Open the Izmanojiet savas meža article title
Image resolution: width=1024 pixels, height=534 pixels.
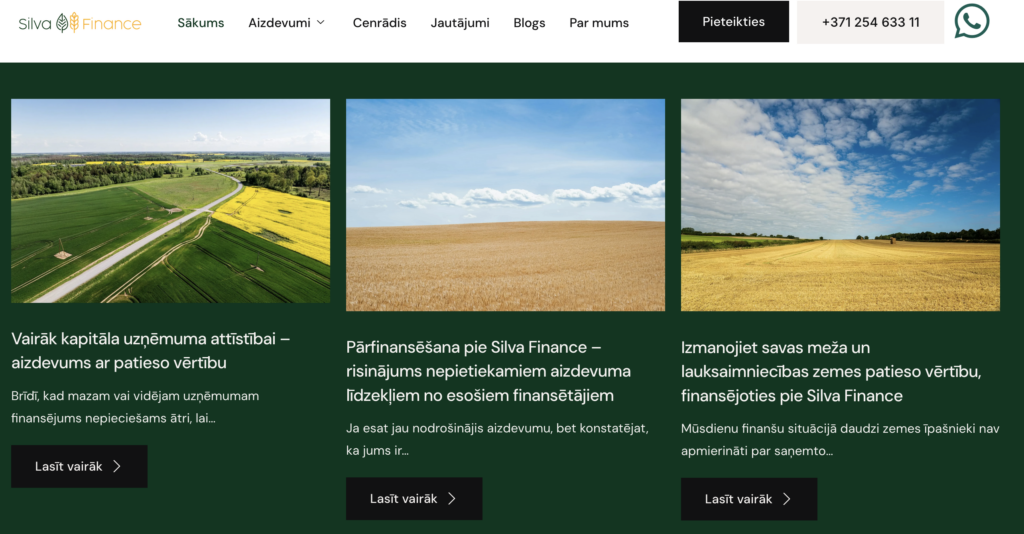pyautogui.click(x=830, y=371)
